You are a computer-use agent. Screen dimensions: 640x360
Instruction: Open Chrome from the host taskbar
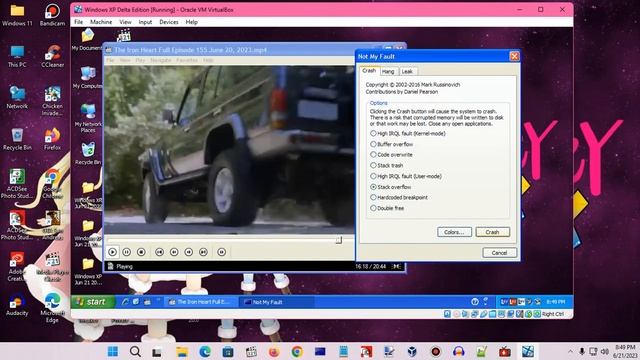point(297,351)
